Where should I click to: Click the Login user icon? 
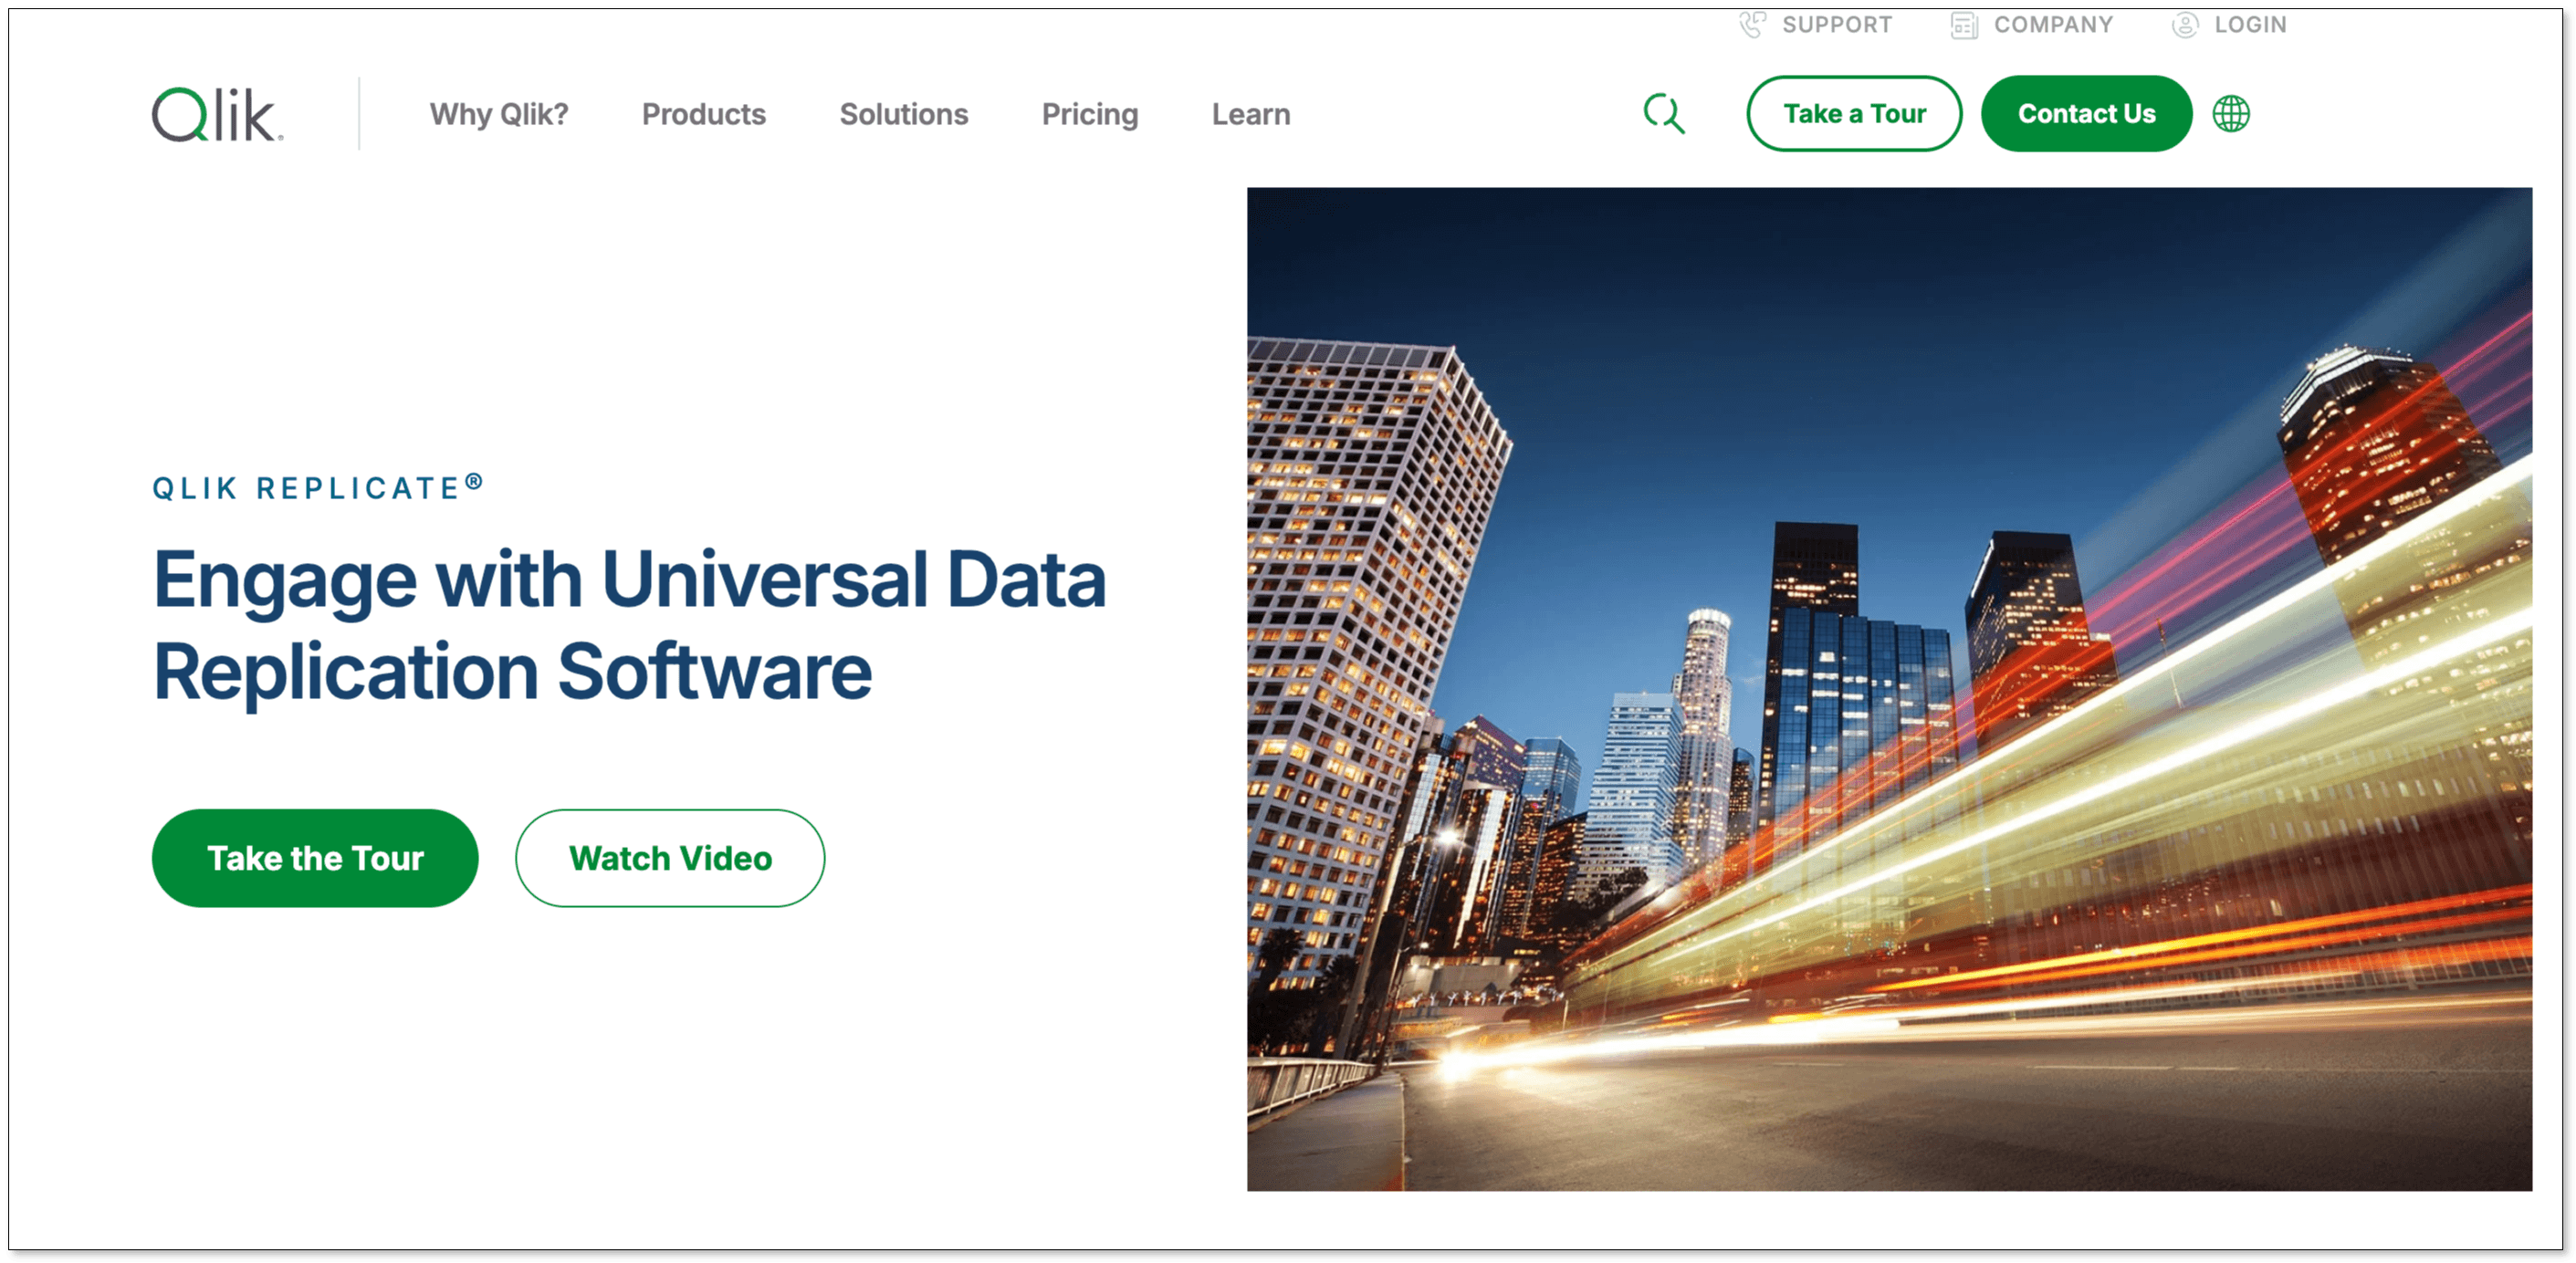2185,25
